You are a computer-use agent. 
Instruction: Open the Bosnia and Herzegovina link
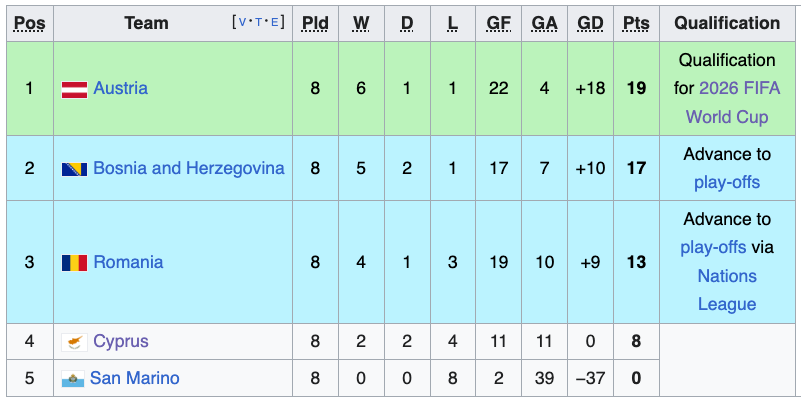(x=188, y=168)
